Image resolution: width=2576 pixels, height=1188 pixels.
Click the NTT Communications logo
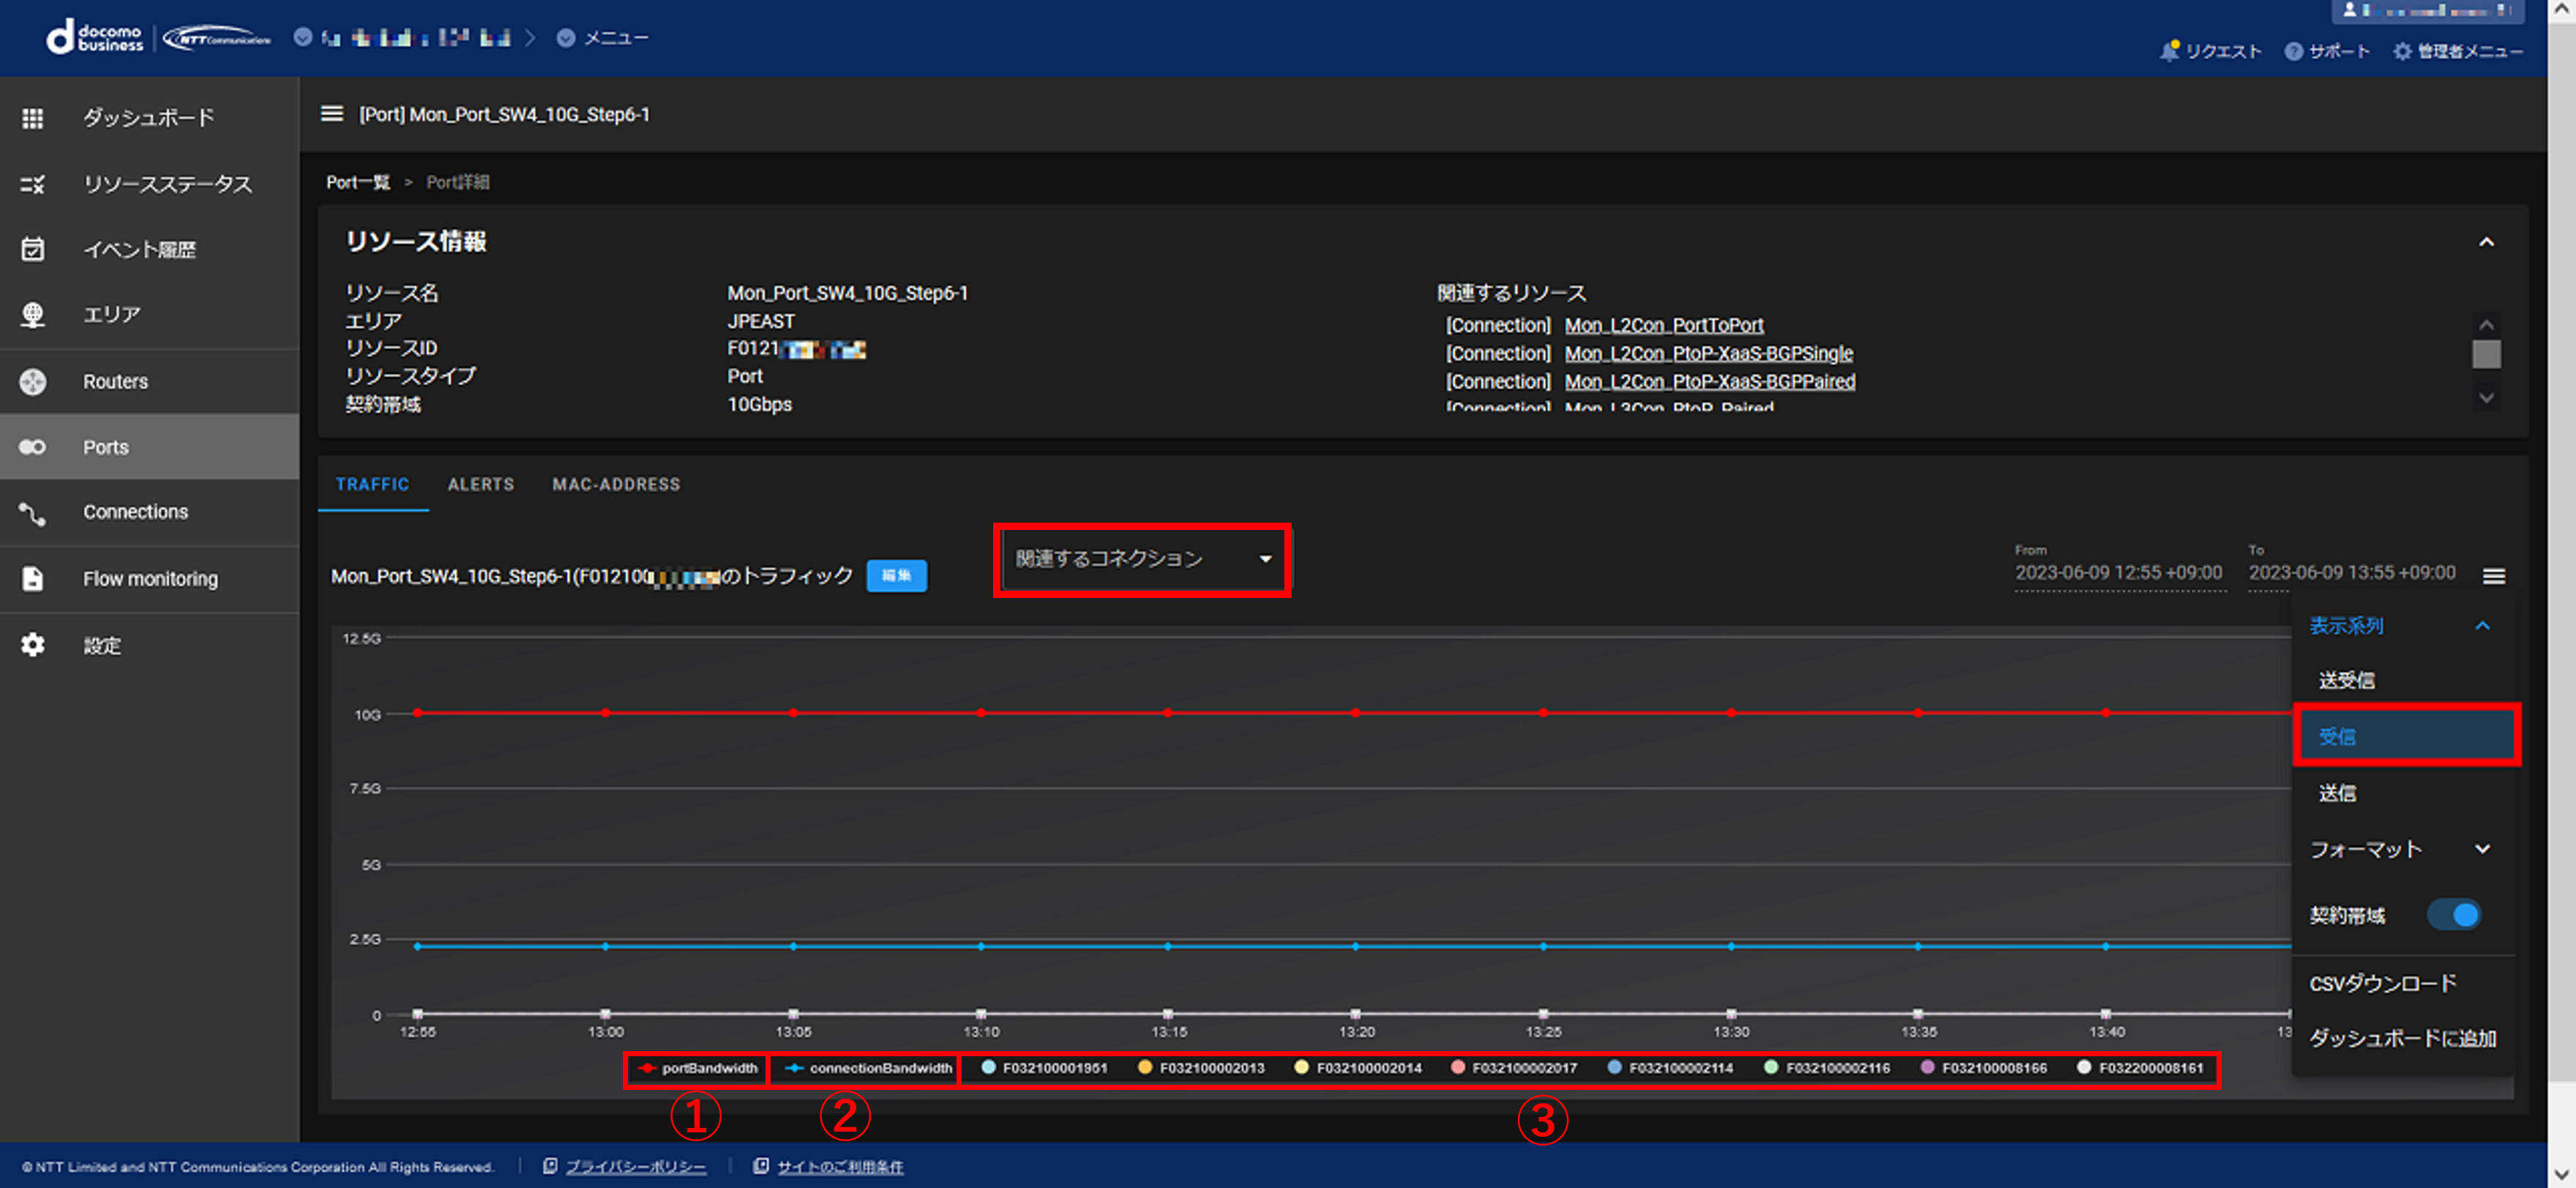point(217,38)
